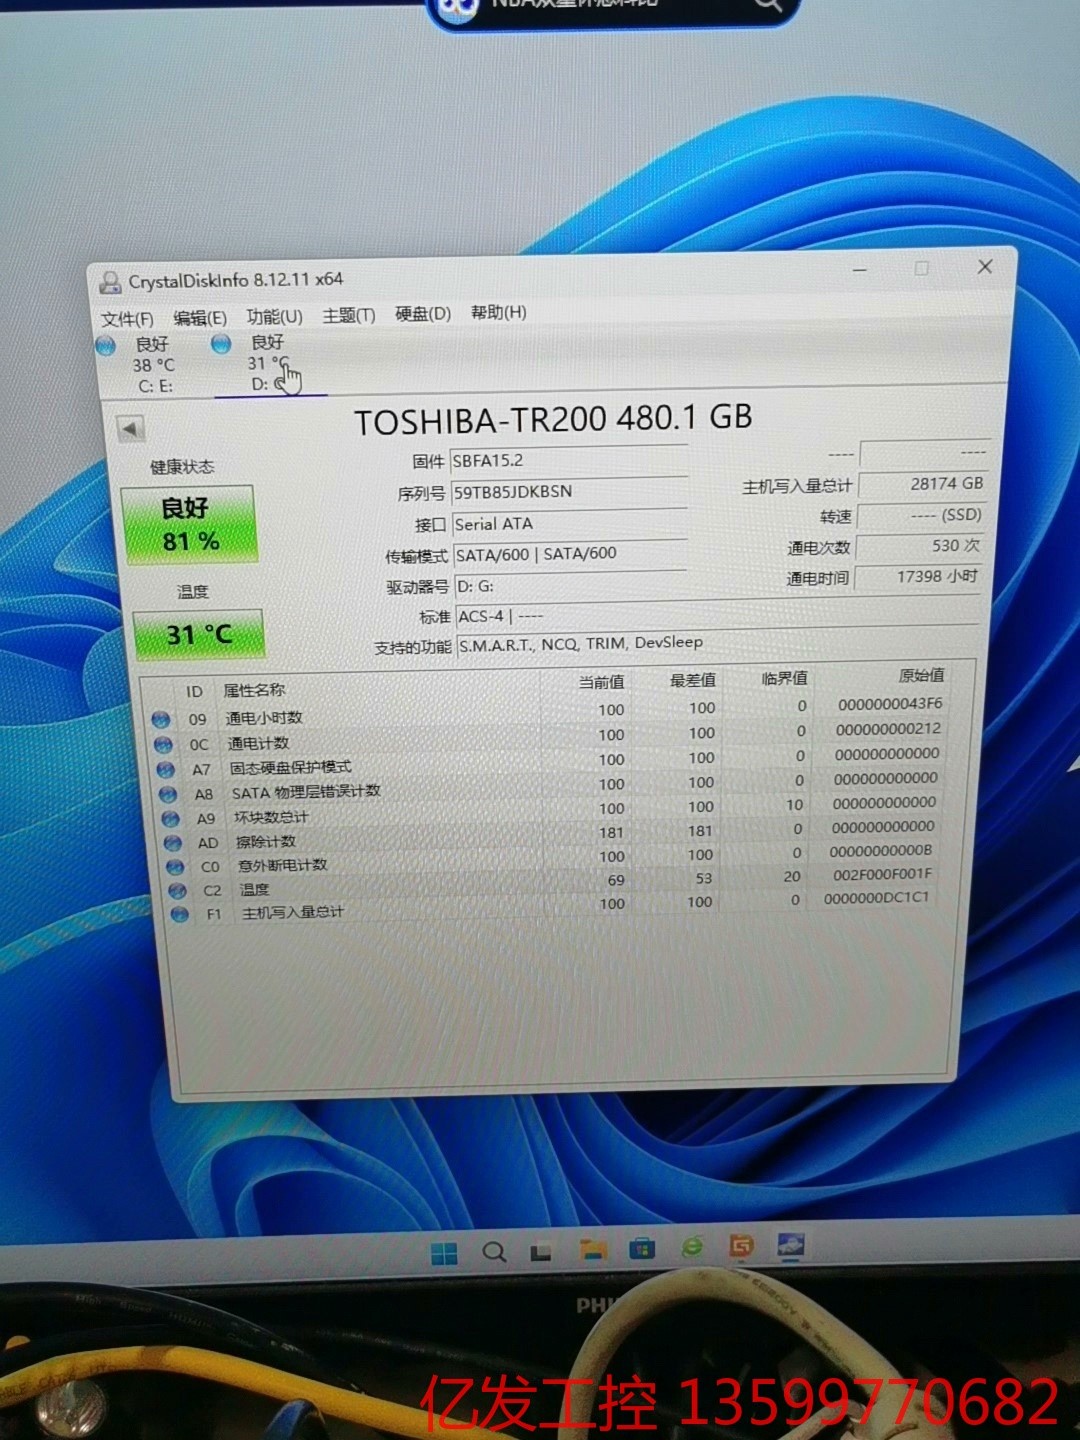
Task: Click the supported features field S.M.A.R.T., NCQ
Action: pos(717,644)
